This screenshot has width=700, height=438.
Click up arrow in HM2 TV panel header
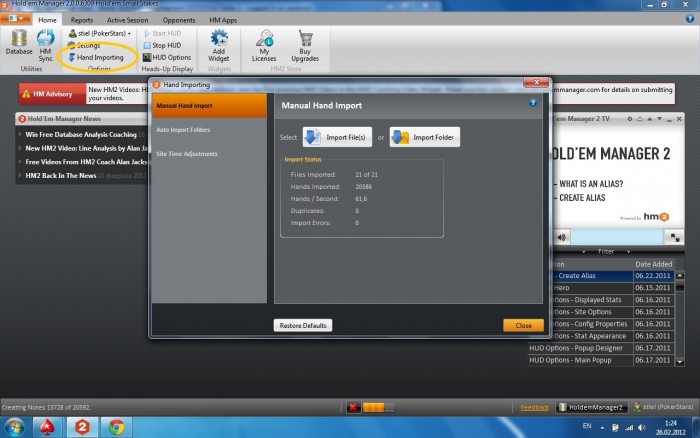pos(650,119)
